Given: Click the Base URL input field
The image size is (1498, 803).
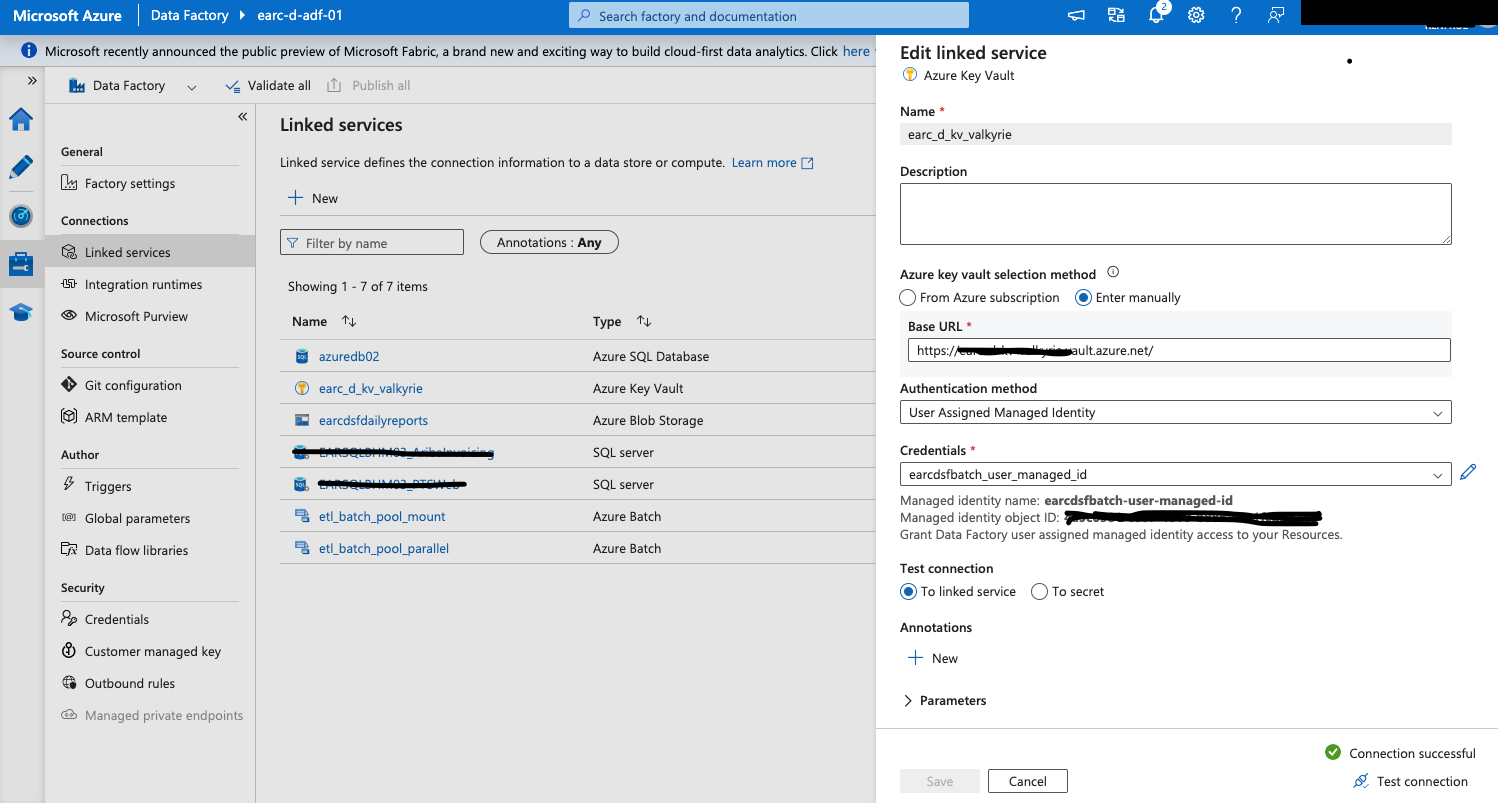Looking at the screenshot, I should 1179,350.
